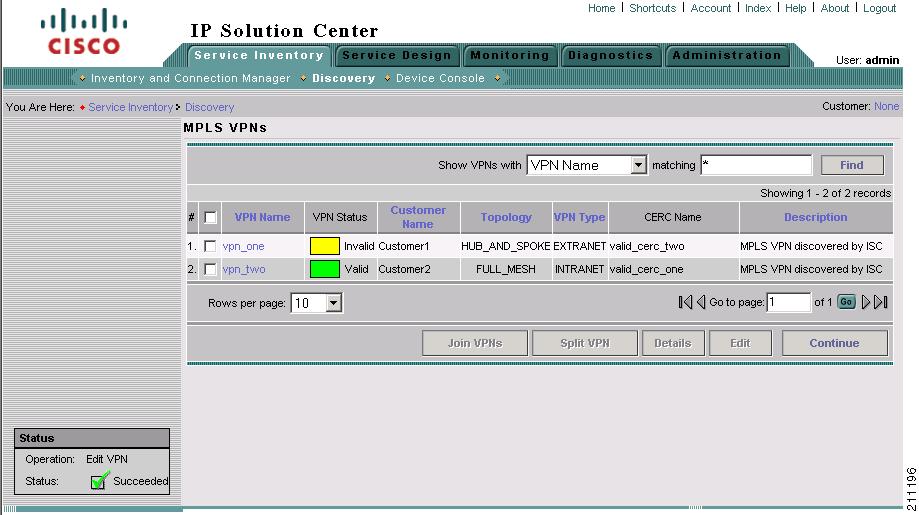This screenshot has width=919, height=515.
Task: Sort by Customer Name column header
Action: (x=418, y=217)
